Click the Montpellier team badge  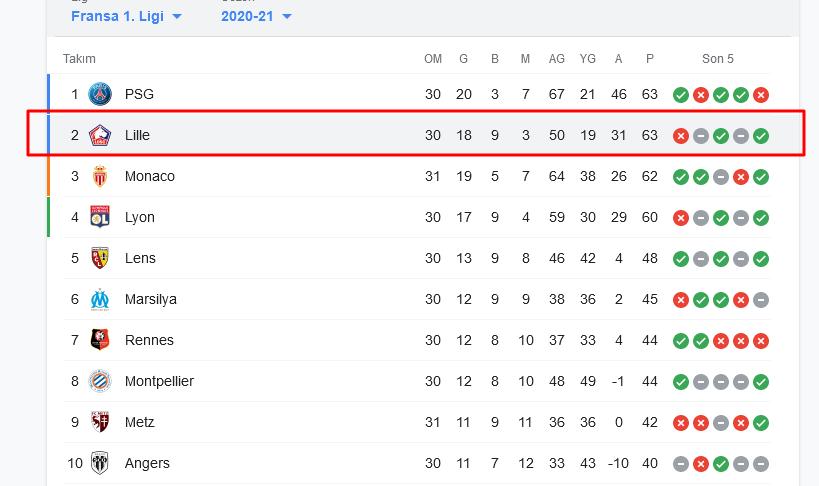click(x=100, y=381)
